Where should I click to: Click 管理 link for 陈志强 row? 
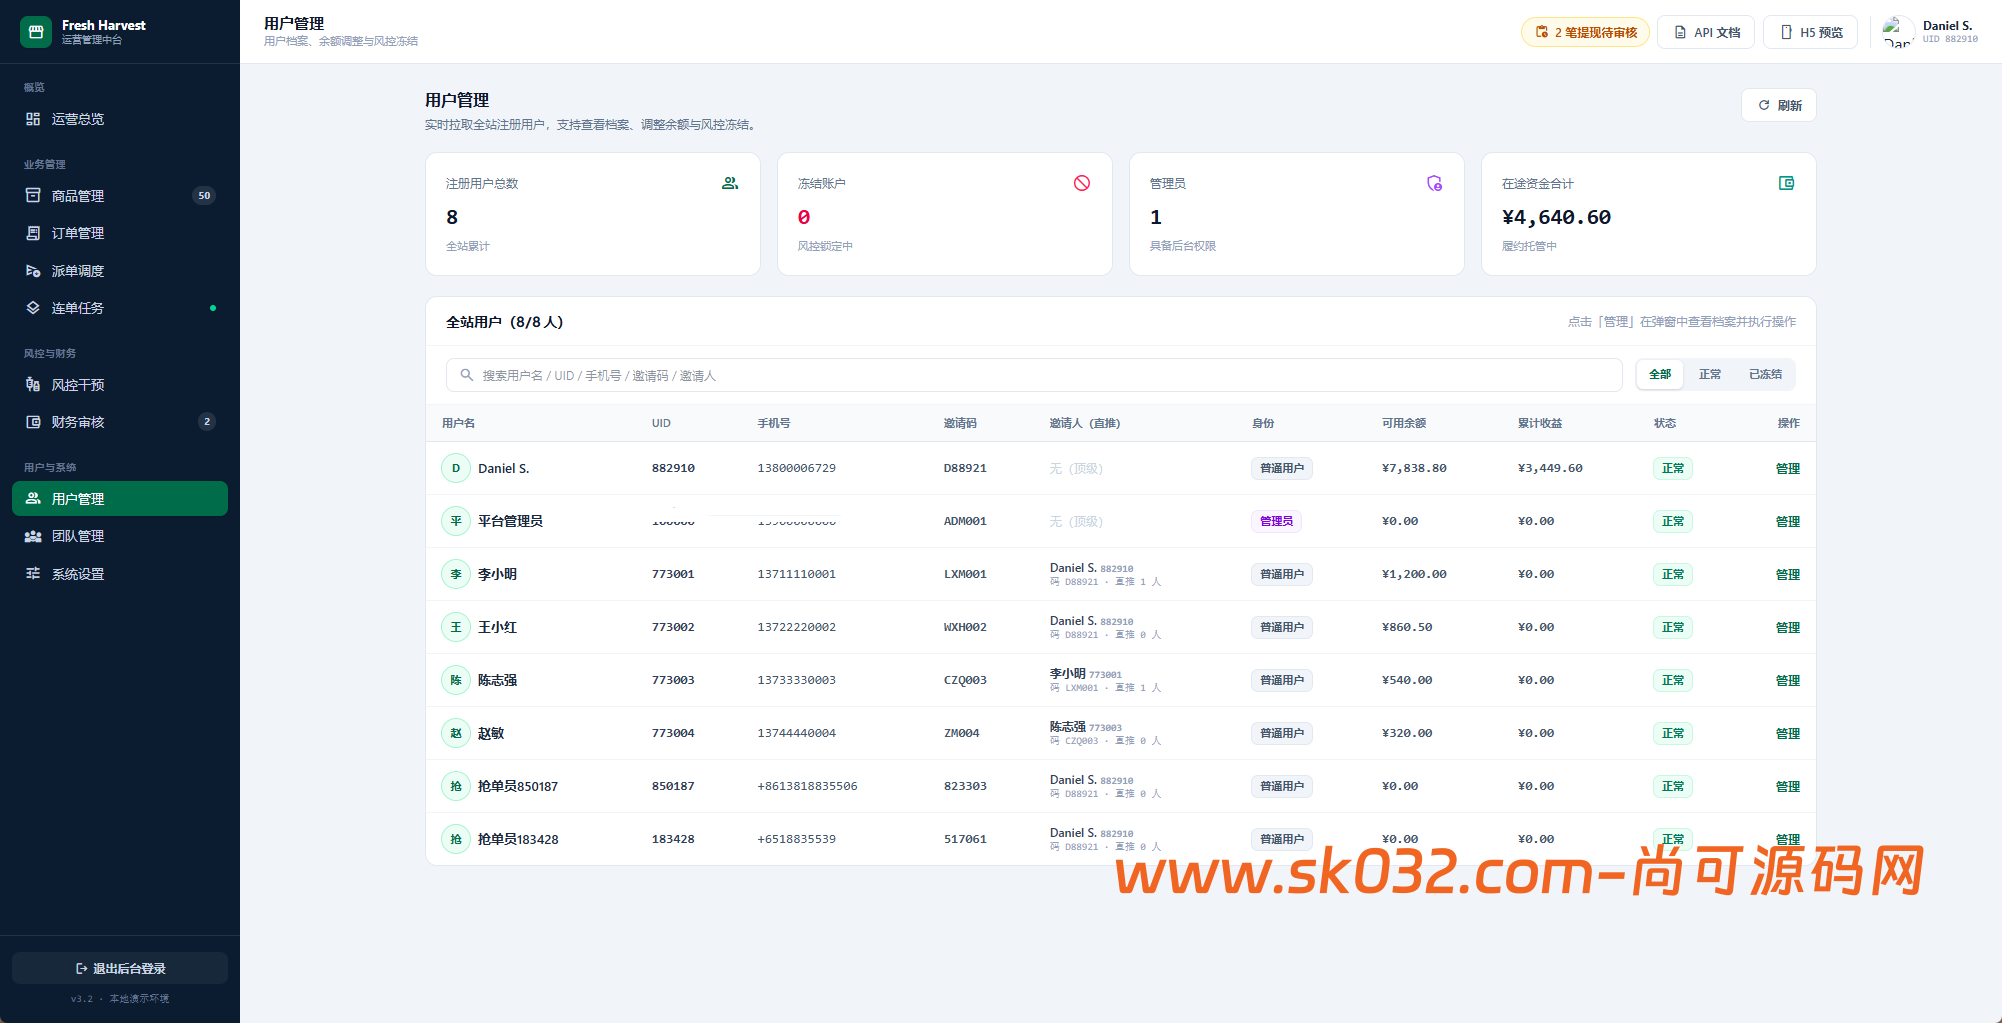1787,680
